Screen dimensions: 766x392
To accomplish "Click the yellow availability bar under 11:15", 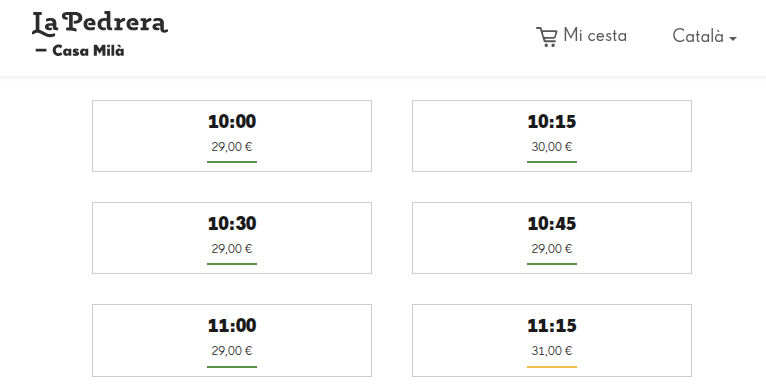I will [552, 367].
